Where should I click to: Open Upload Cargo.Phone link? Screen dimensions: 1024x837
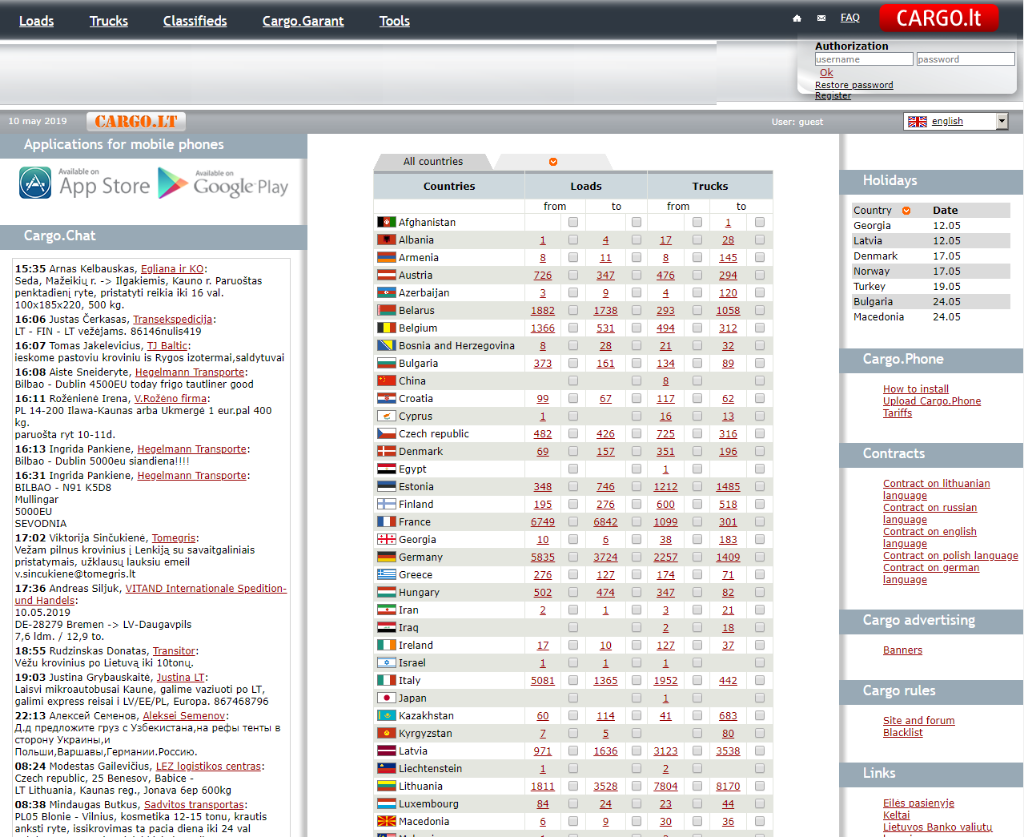(x=932, y=401)
